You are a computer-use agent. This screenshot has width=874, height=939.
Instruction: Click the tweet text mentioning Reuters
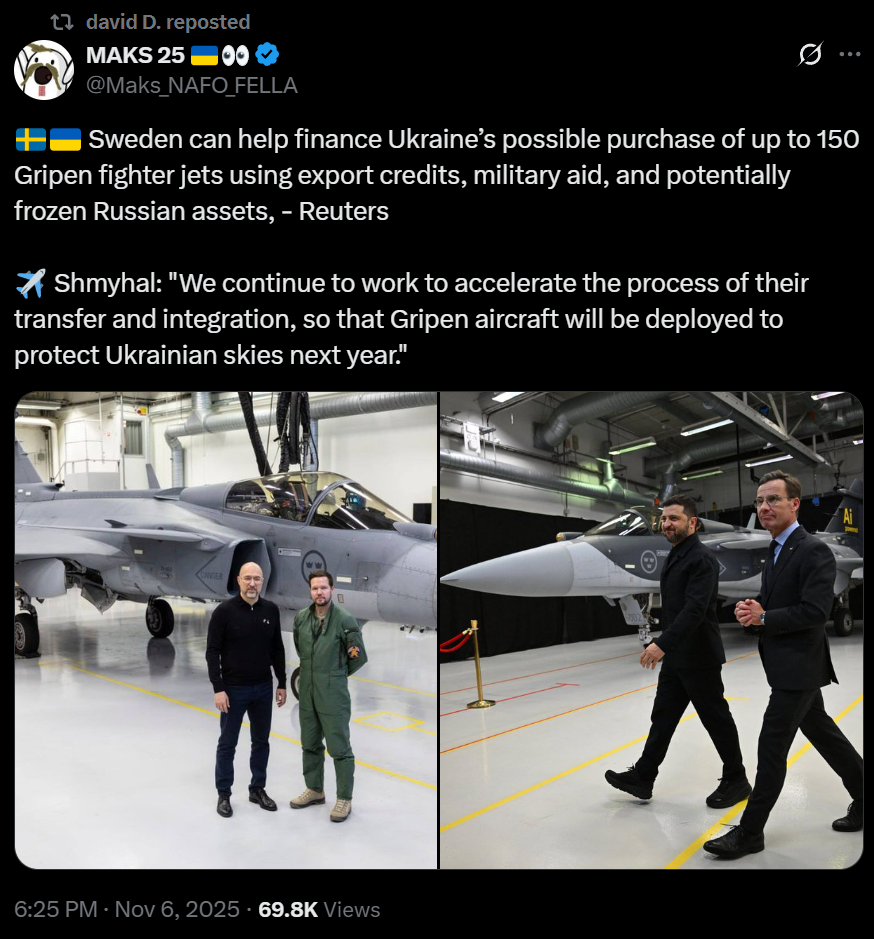point(437,175)
